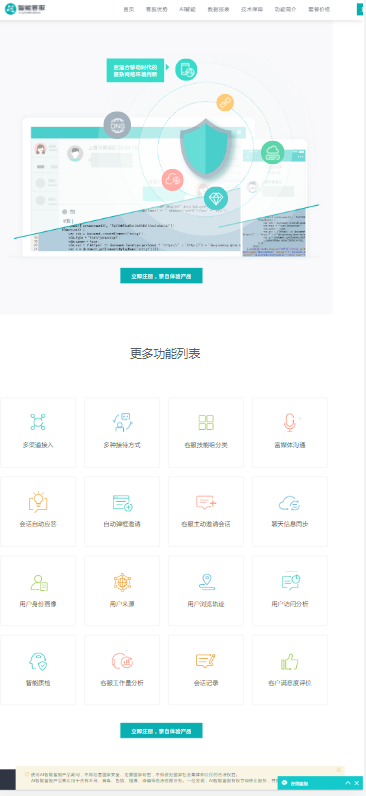Click the 用户来源 globe icon
366x796 pixels.
tap(122, 582)
